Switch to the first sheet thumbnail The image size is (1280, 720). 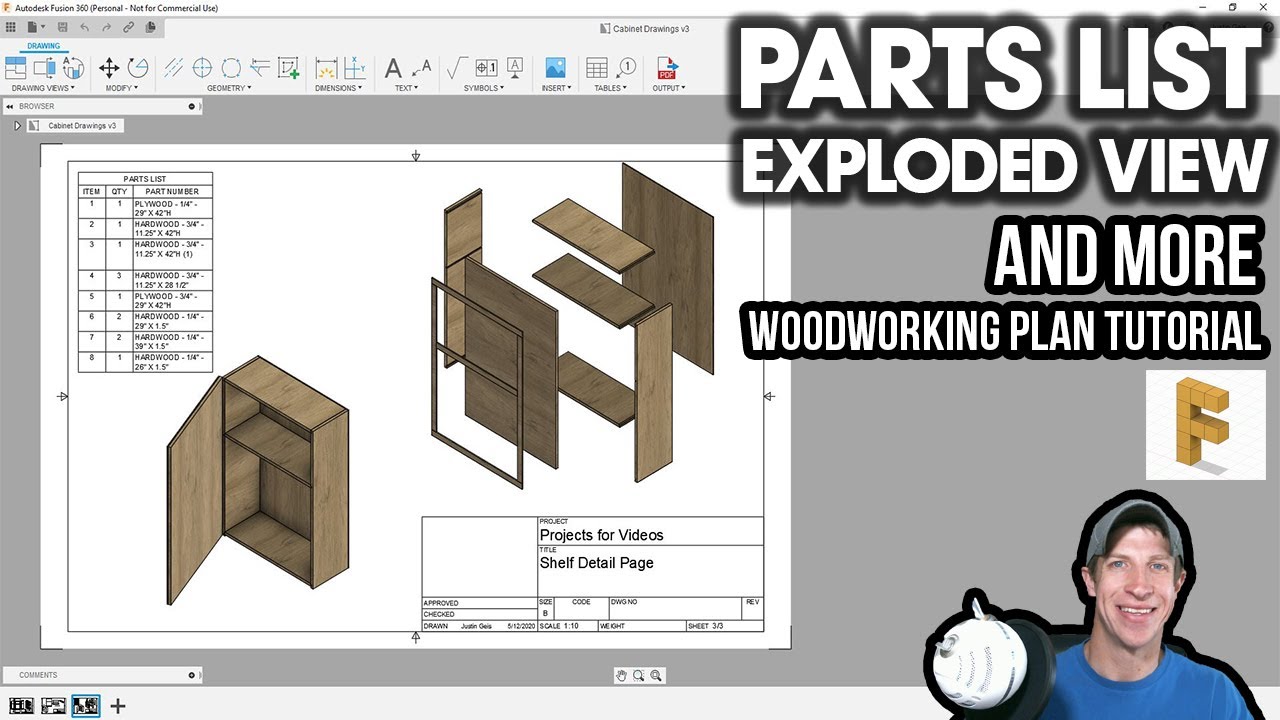pos(20,706)
